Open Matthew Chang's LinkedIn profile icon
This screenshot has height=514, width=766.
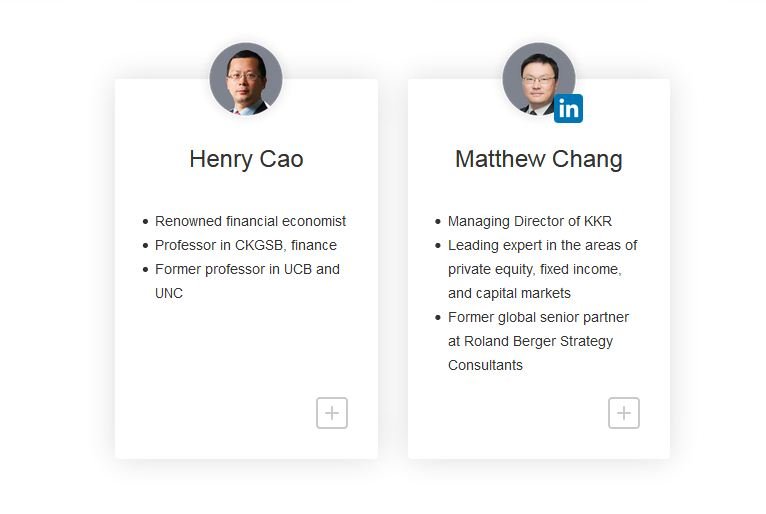(568, 108)
